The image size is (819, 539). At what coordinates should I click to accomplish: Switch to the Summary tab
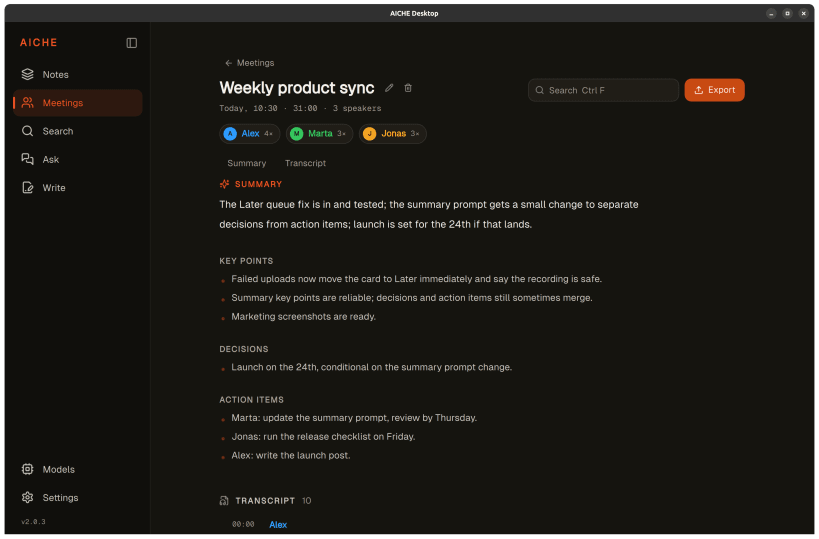247,163
